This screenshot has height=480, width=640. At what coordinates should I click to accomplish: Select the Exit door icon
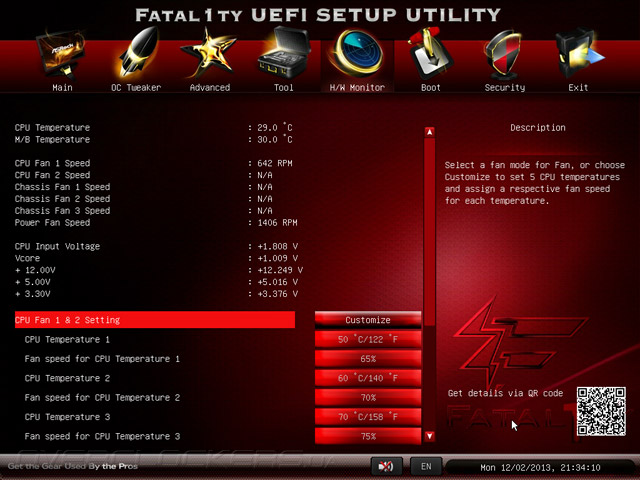[x=579, y=53]
